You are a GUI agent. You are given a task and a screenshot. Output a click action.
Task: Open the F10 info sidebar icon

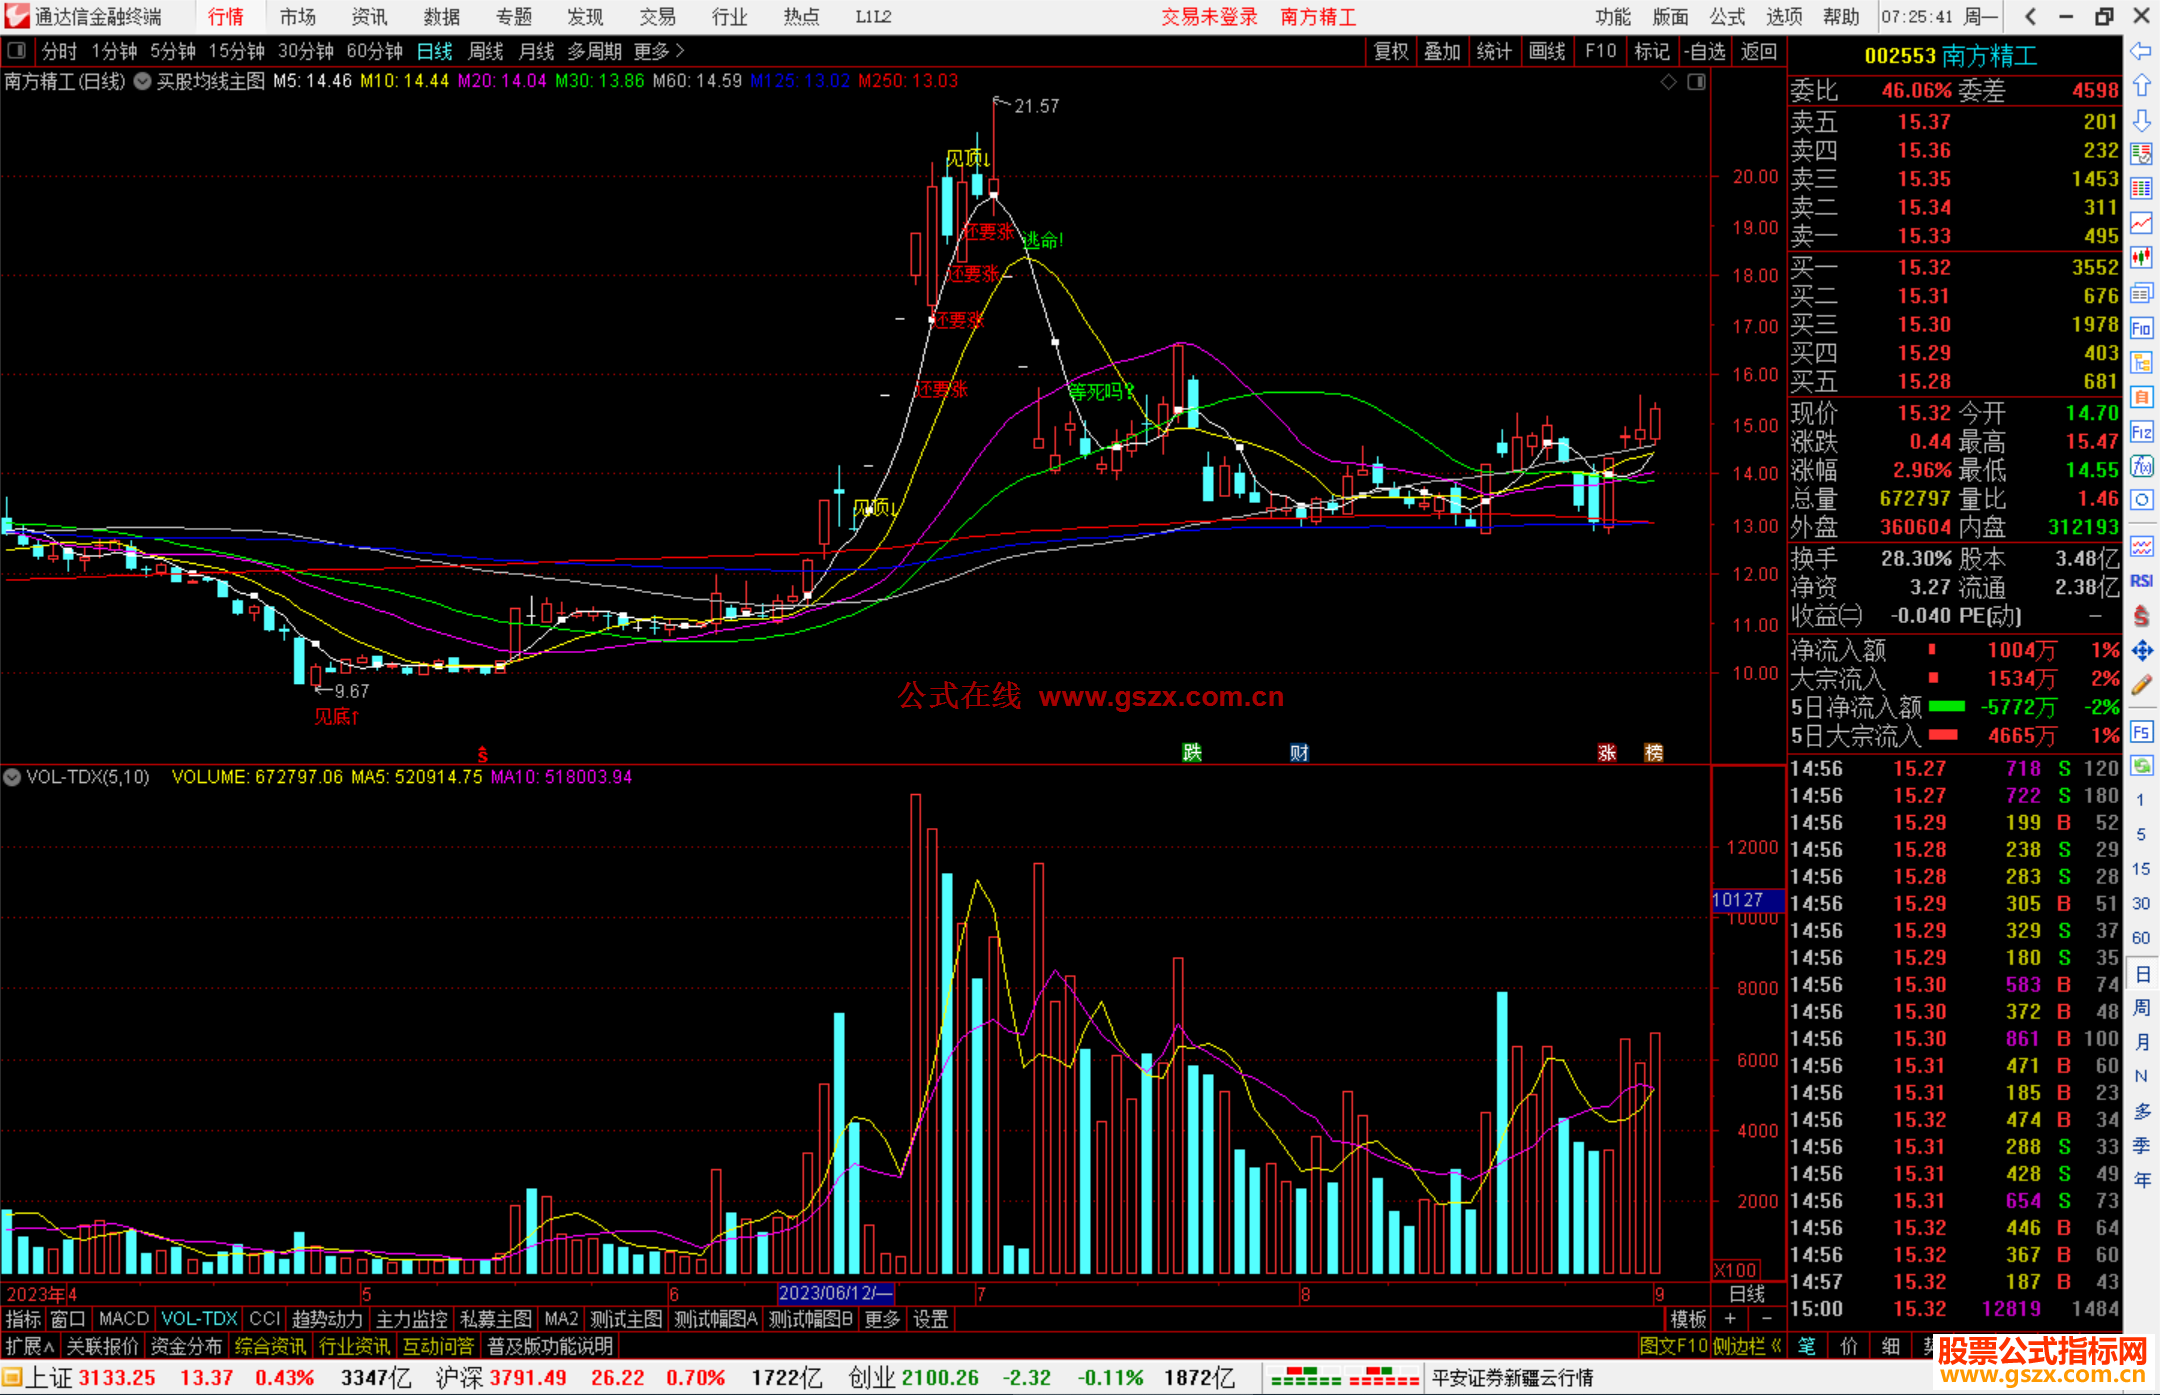(x=2141, y=328)
